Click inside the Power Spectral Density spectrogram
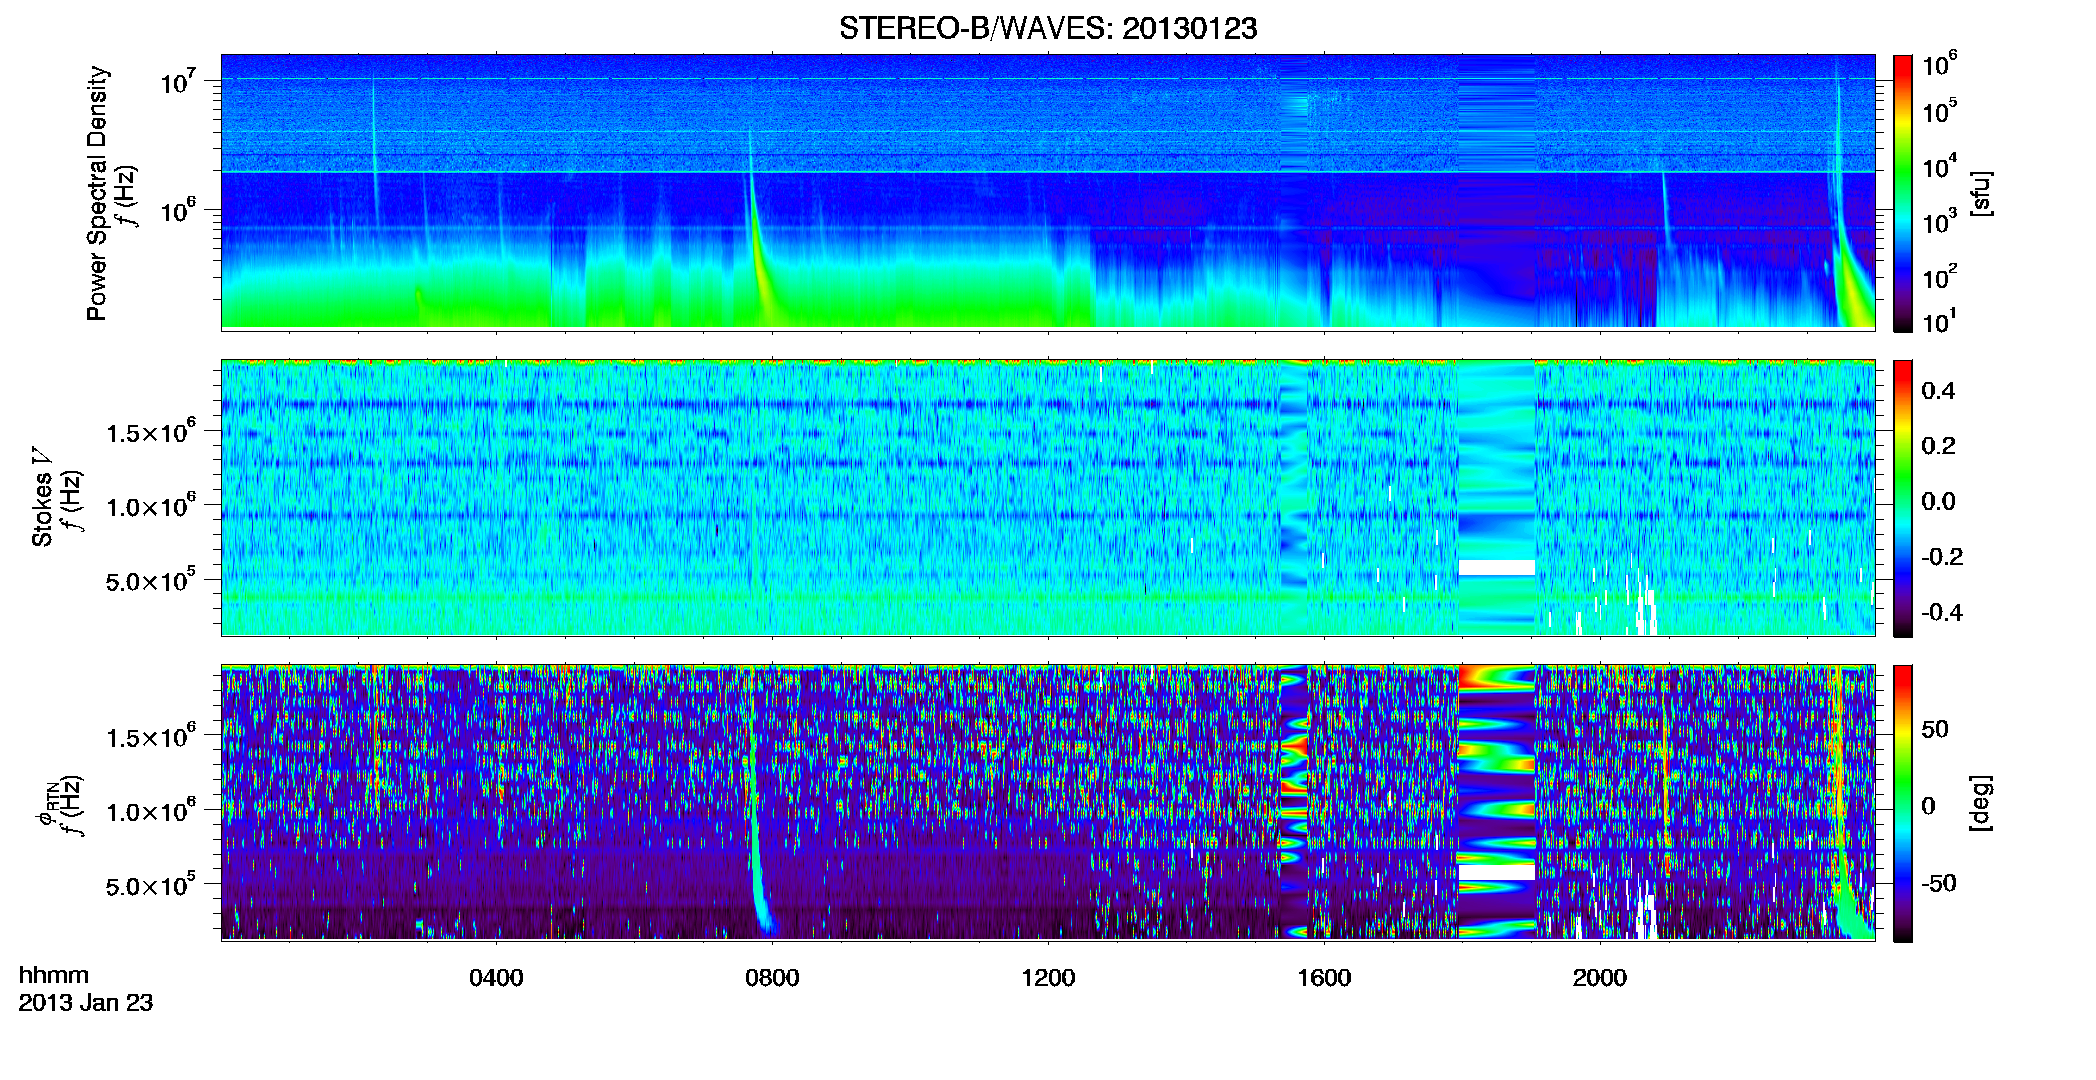Screen dimensions: 2096x1080 click(x=1048, y=191)
